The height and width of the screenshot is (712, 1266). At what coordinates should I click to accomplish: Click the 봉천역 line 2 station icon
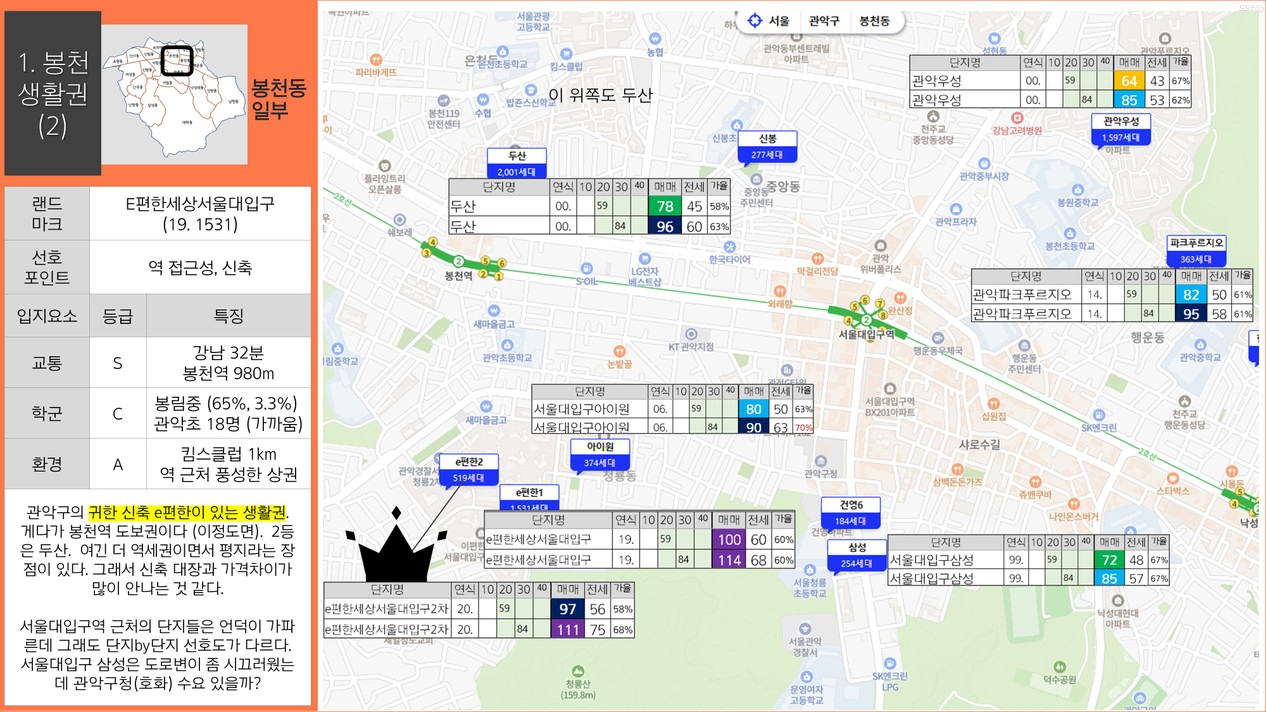pyautogui.click(x=459, y=261)
